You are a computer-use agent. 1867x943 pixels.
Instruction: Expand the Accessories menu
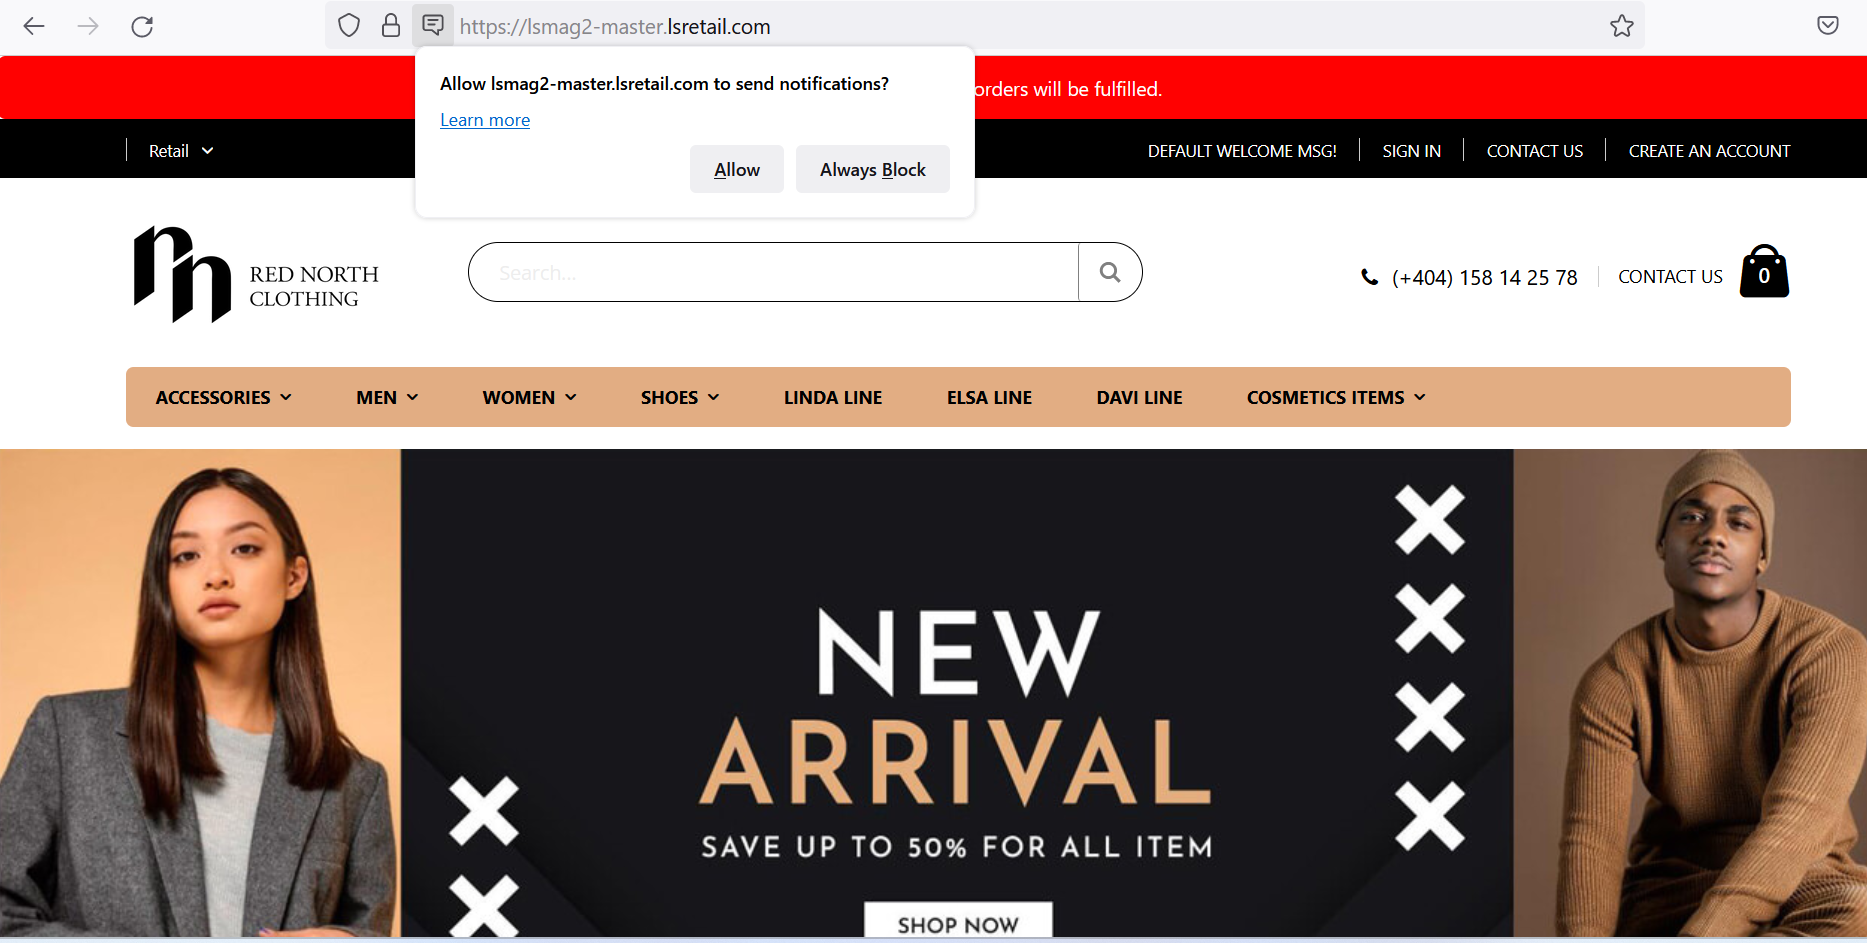click(x=224, y=397)
